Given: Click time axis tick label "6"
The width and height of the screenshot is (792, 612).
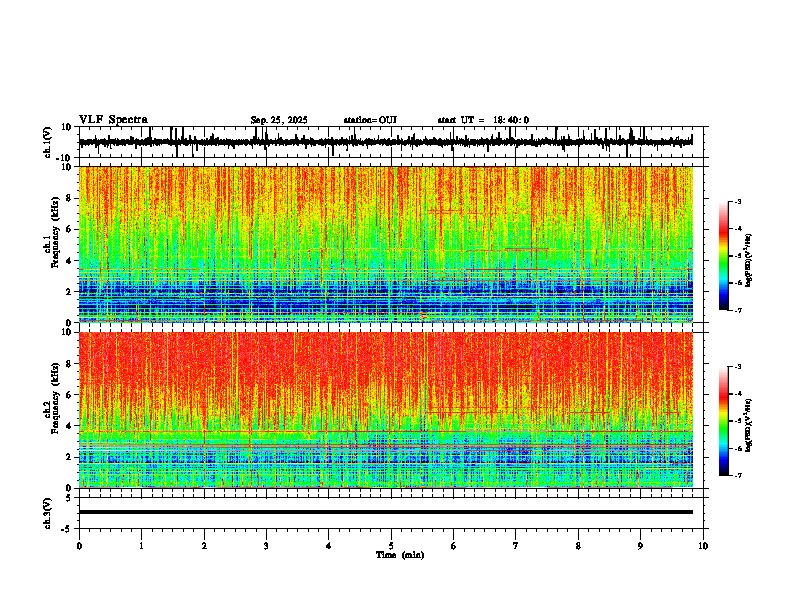Looking at the screenshot, I should coord(454,546).
